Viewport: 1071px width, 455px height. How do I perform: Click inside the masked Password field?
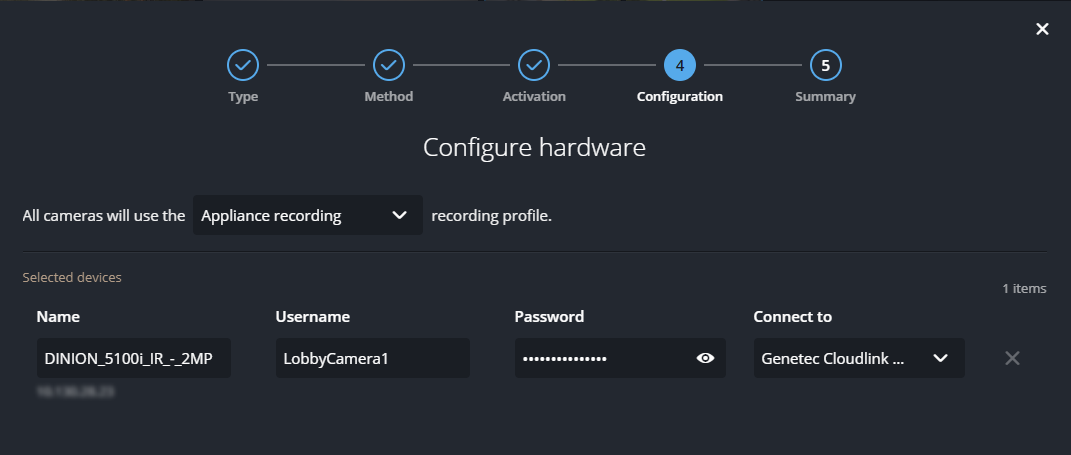tap(600, 358)
